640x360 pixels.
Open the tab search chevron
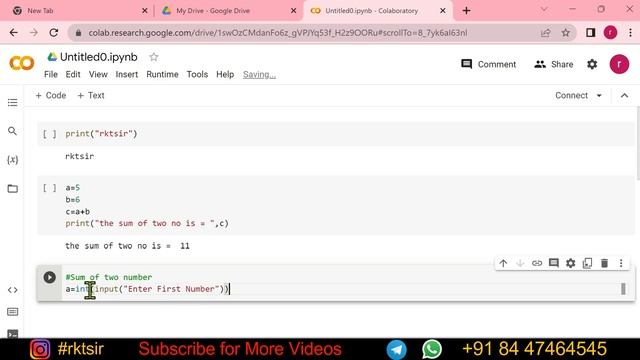pos(544,9)
